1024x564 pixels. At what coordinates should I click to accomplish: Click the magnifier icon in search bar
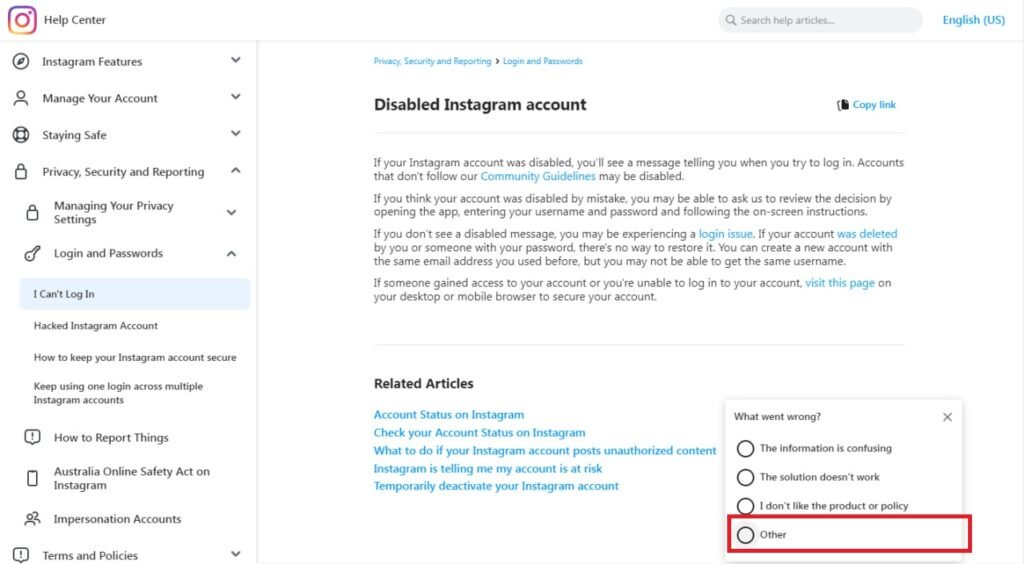point(731,20)
